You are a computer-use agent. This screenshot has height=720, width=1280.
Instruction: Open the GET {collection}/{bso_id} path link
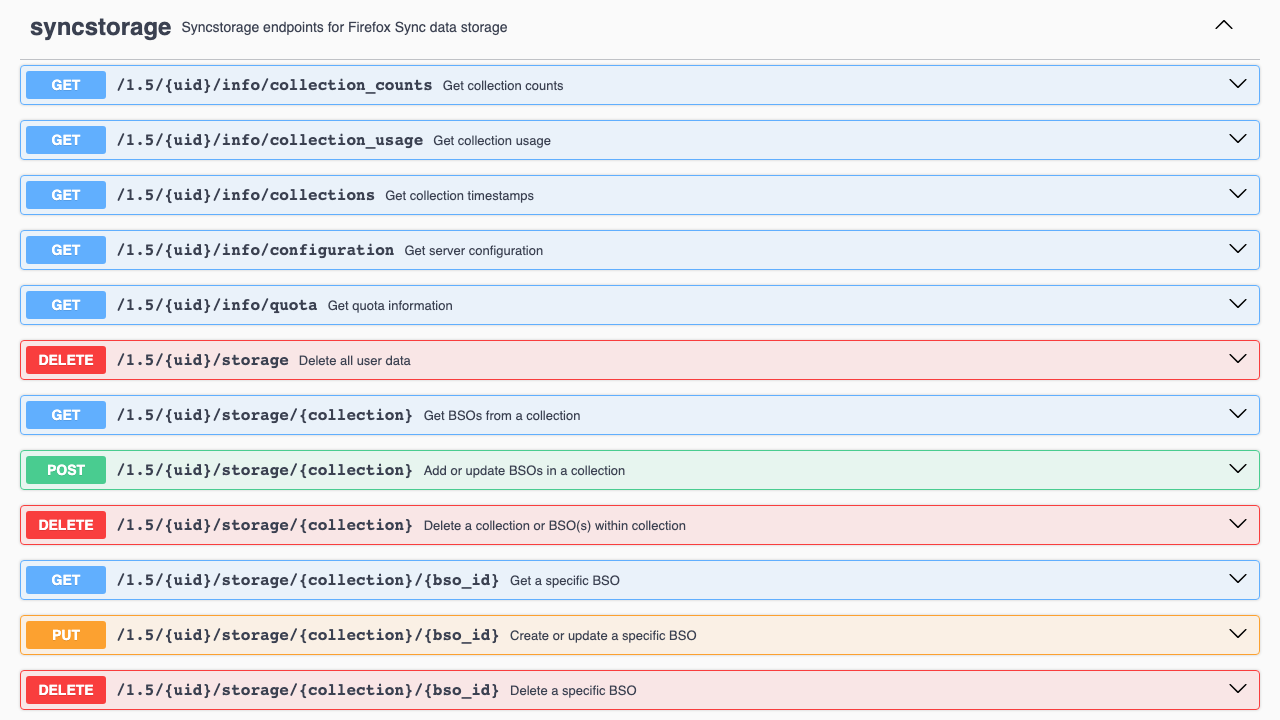(x=308, y=580)
